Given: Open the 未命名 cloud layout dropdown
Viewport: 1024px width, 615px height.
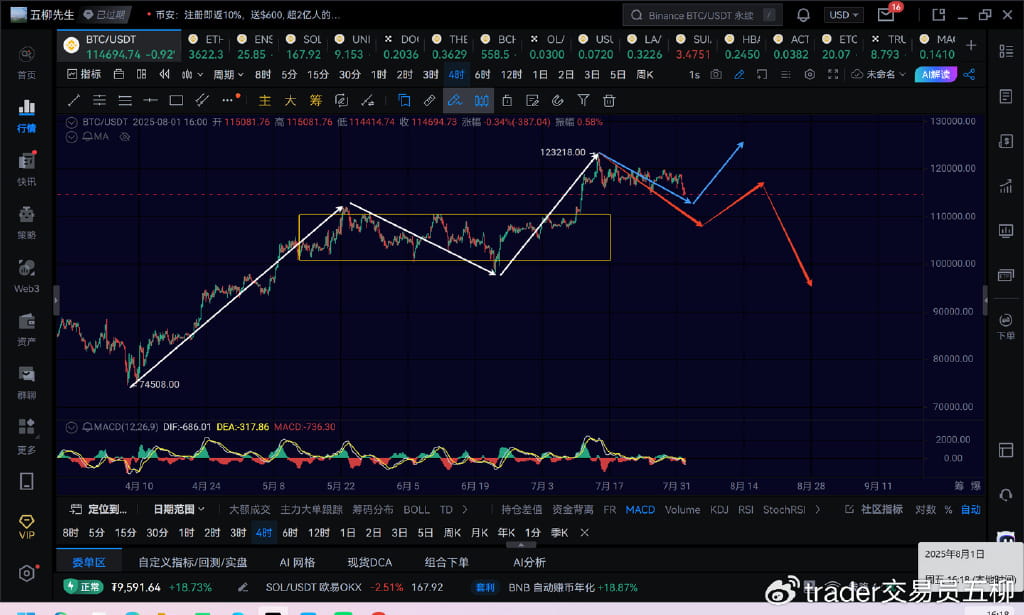Looking at the screenshot, I should (x=878, y=74).
